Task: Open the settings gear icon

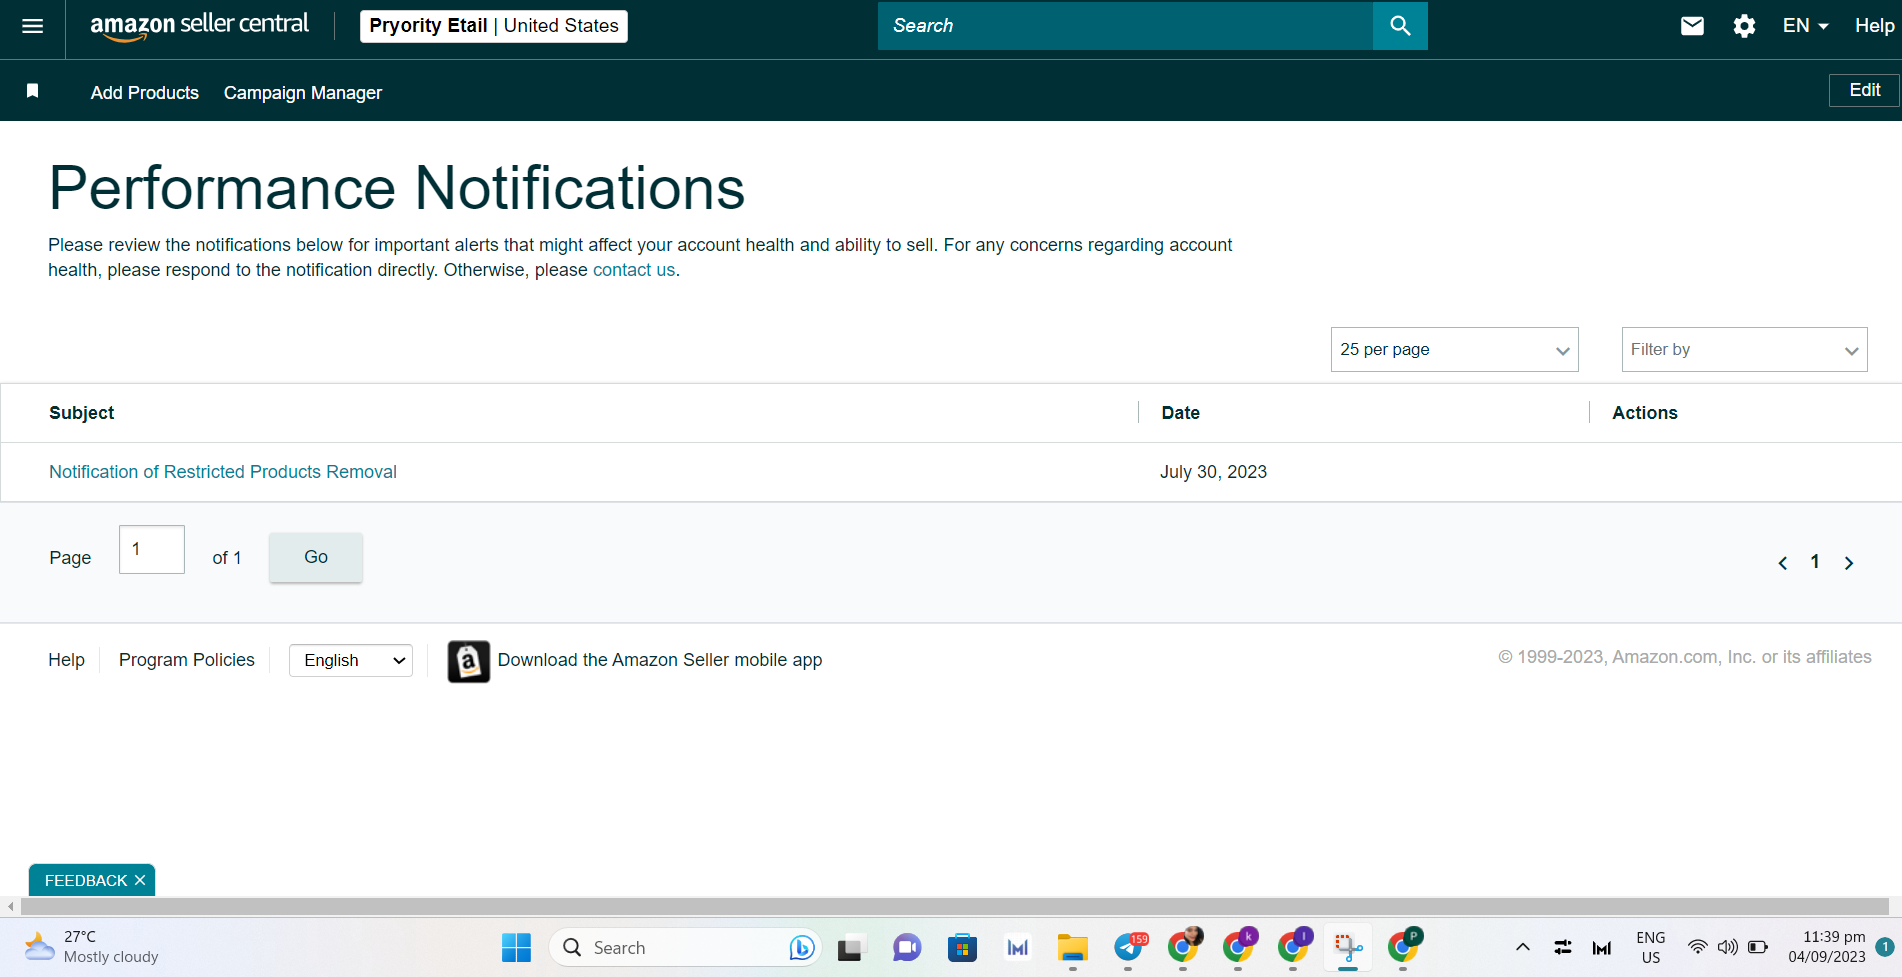Action: click(1744, 26)
